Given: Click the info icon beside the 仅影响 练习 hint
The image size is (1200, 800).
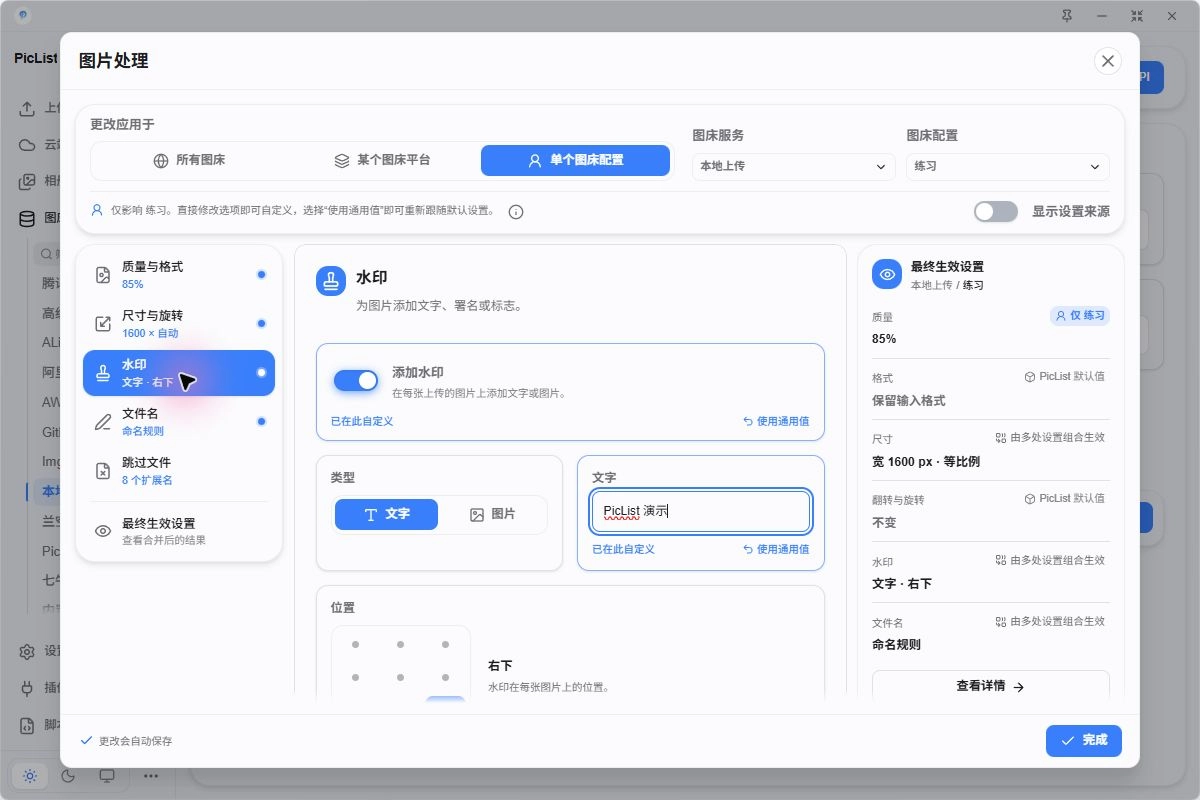Looking at the screenshot, I should [x=516, y=212].
